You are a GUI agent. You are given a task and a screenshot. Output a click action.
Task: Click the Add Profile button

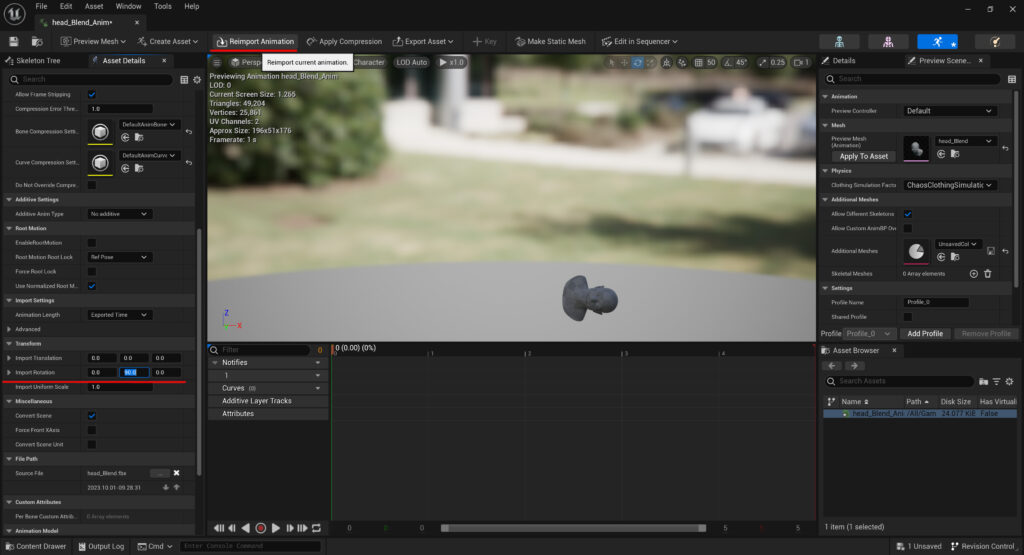pyautogui.click(x=924, y=333)
